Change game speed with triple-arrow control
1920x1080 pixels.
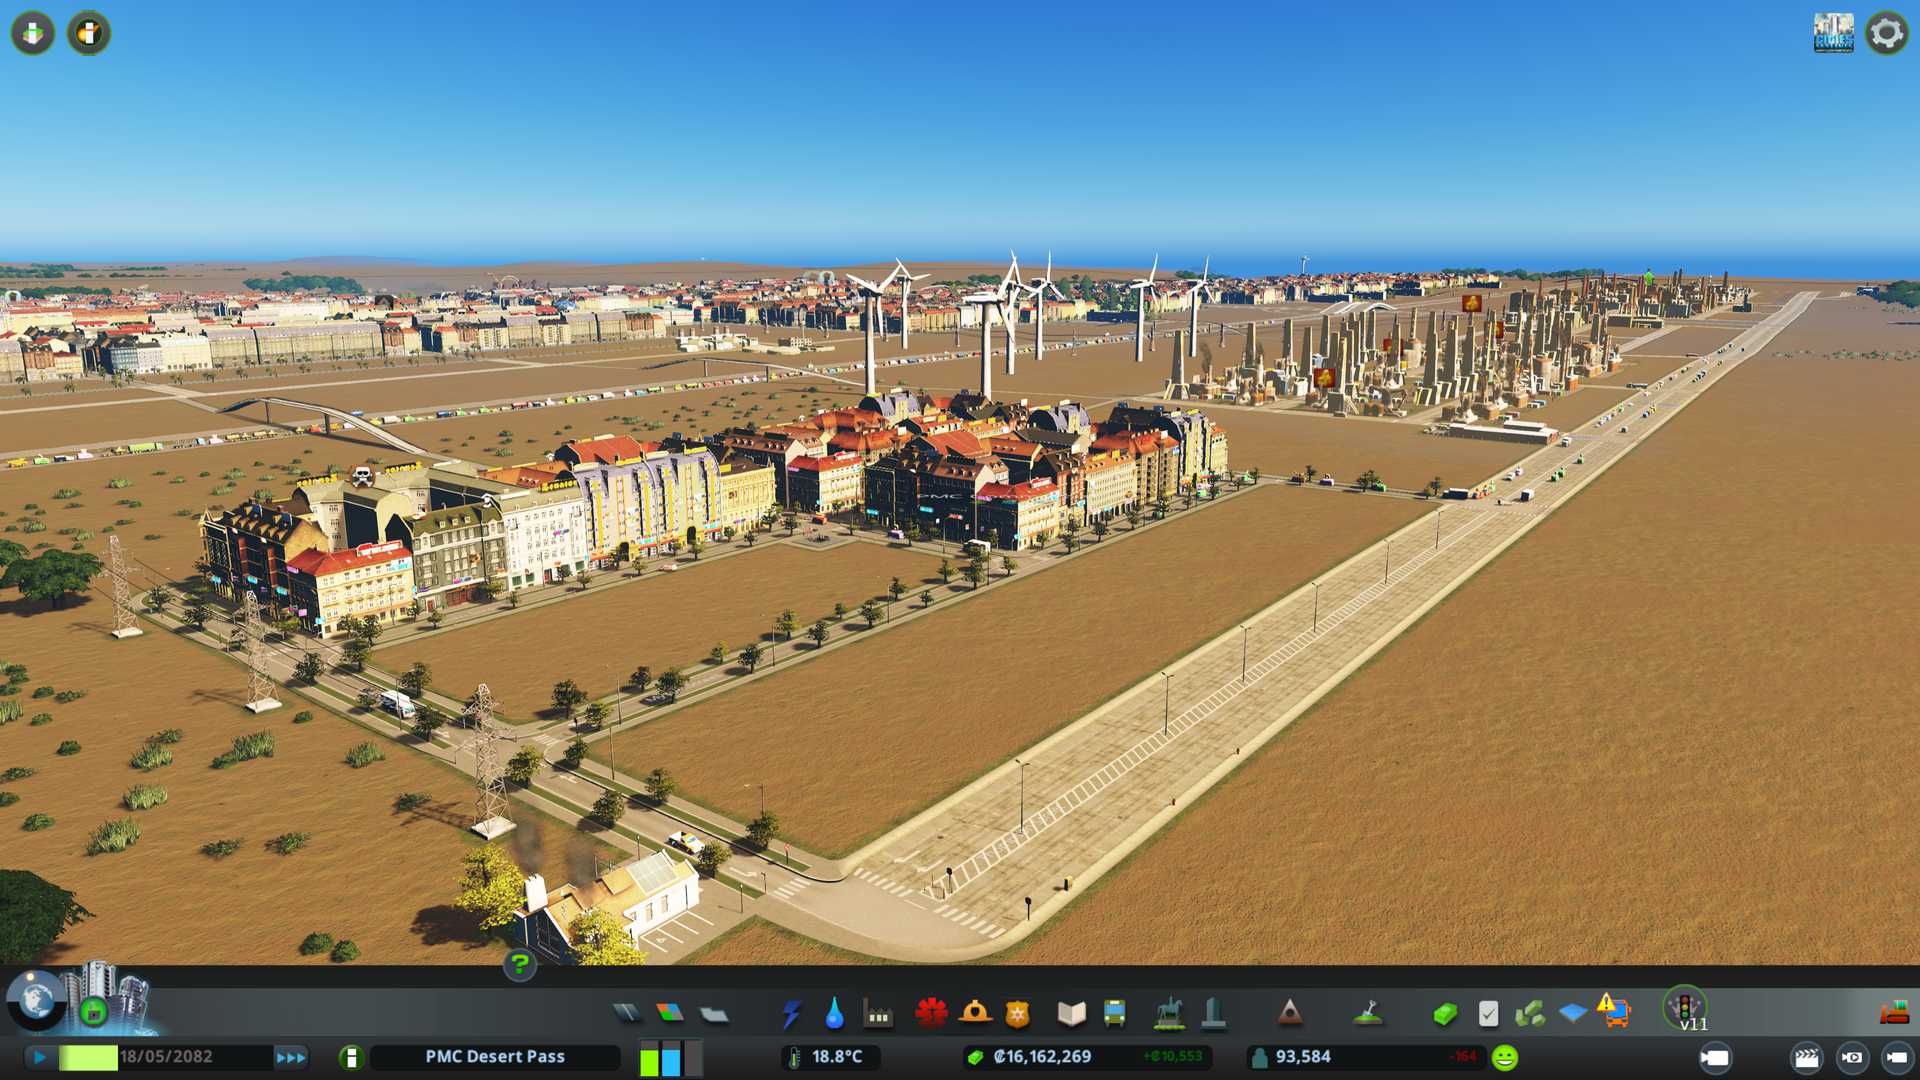point(291,1057)
